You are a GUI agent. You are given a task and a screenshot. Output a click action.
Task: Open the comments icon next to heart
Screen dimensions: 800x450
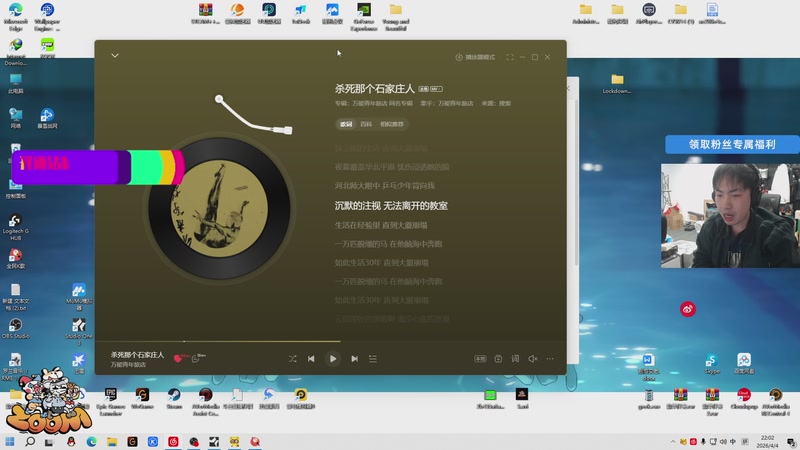(195, 359)
